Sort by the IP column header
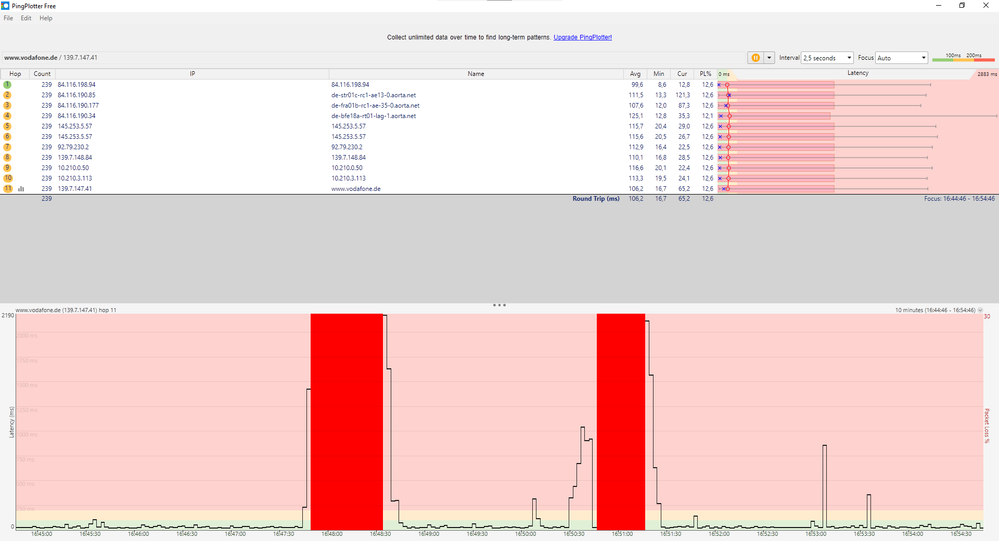Image resolution: width=999 pixels, height=541 pixels. coord(192,74)
